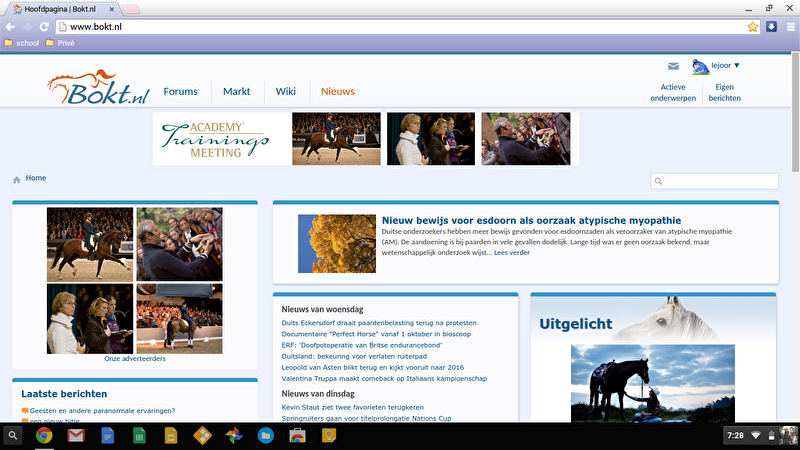Image resolution: width=800 pixels, height=450 pixels.
Task: Launch Chrome from the shelf
Action: (x=44, y=436)
